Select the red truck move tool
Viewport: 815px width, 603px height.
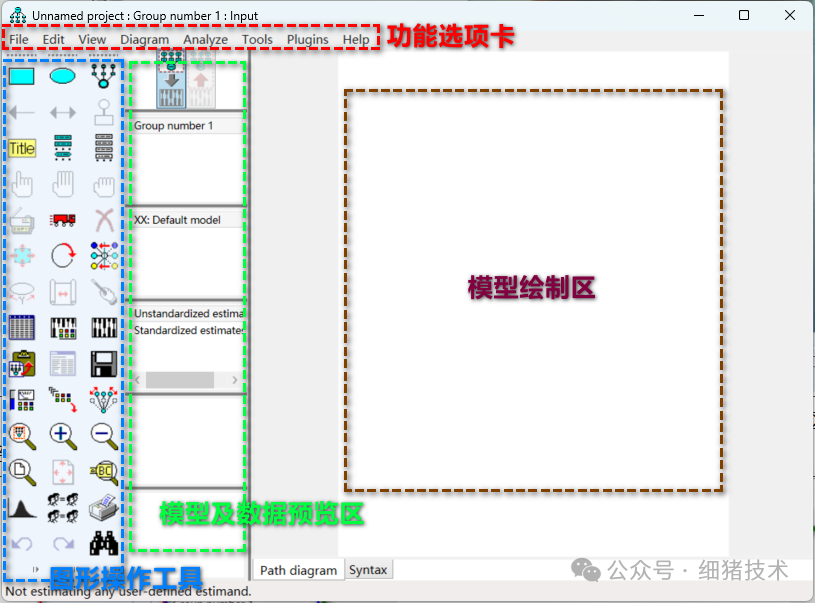[62, 220]
